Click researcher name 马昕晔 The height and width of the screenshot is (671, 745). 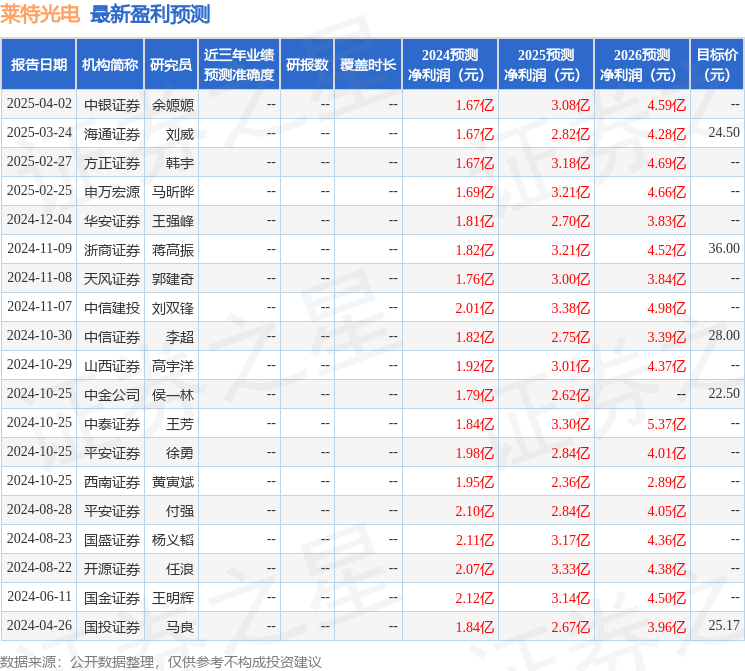[x=173, y=192]
